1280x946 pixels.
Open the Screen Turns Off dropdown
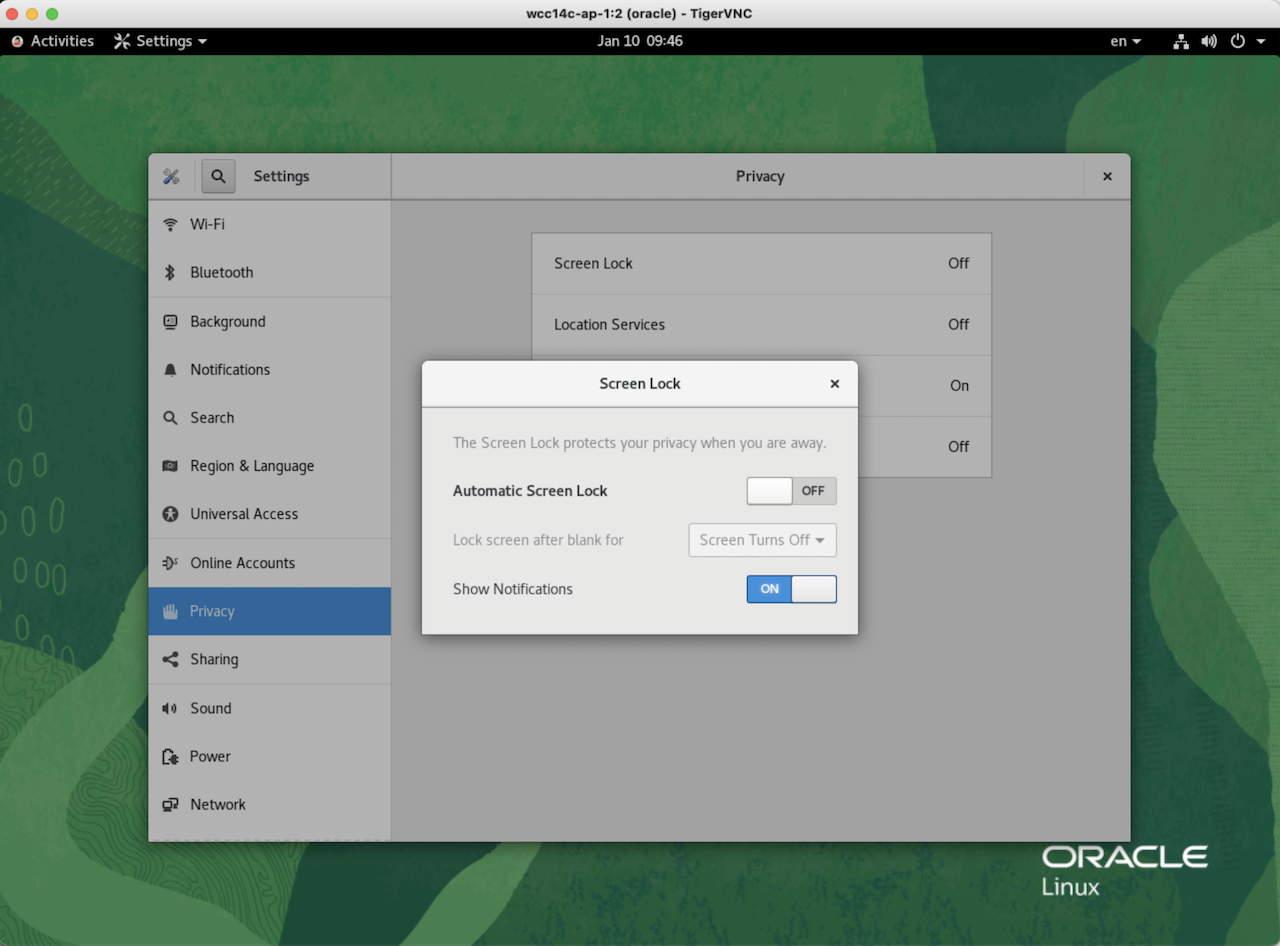(x=762, y=540)
